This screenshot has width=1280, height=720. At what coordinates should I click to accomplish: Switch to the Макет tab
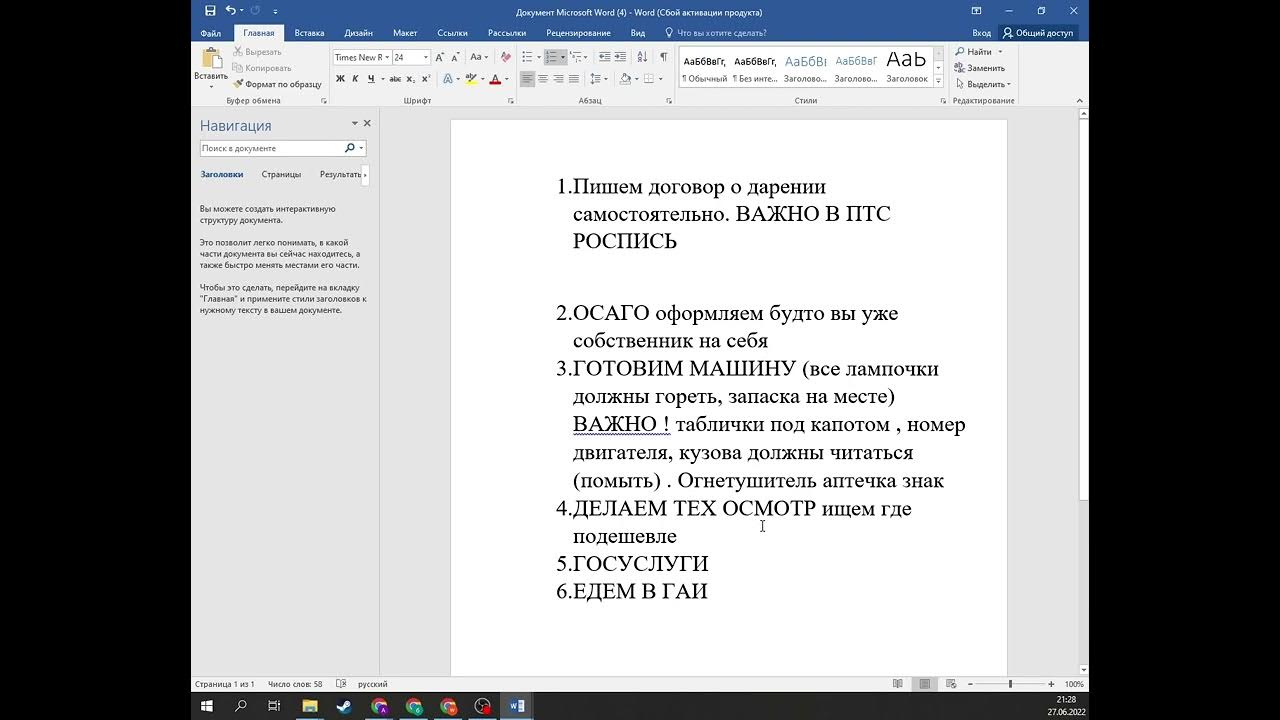(x=405, y=33)
